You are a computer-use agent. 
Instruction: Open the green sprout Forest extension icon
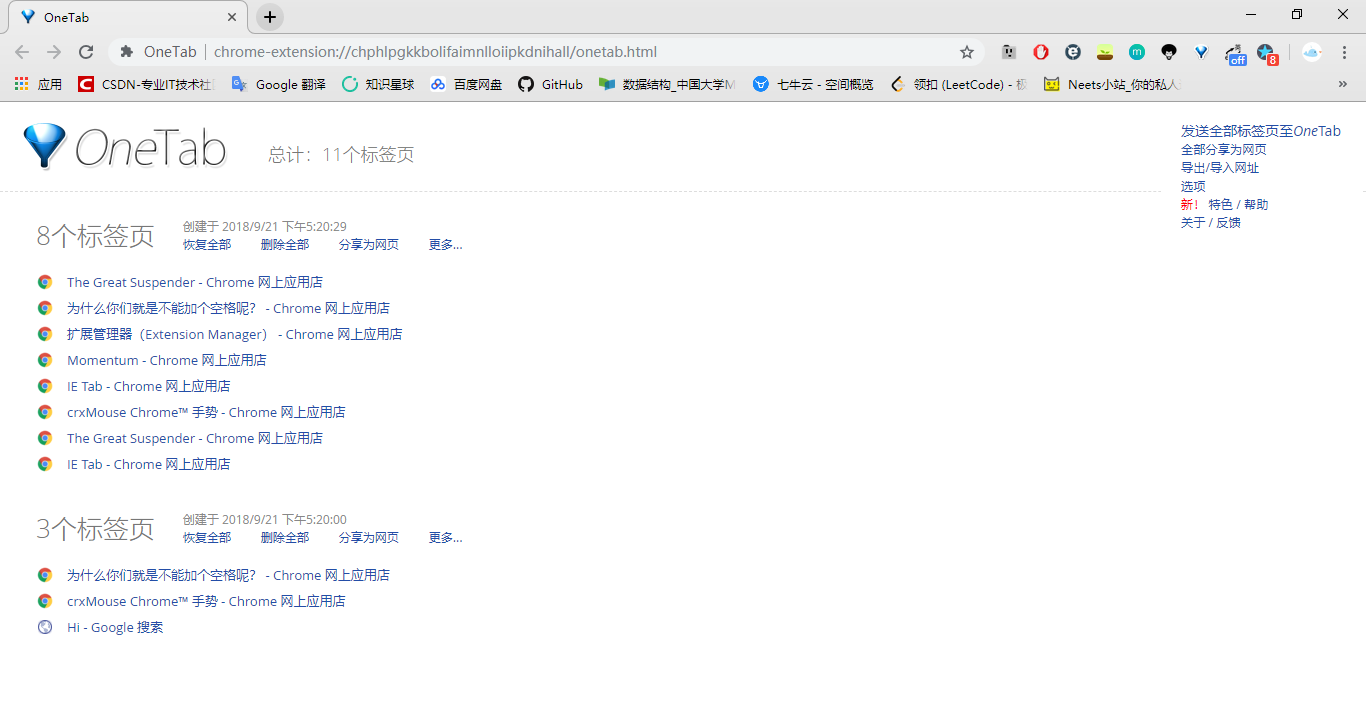pyautogui.click(x=1105, y=52)
